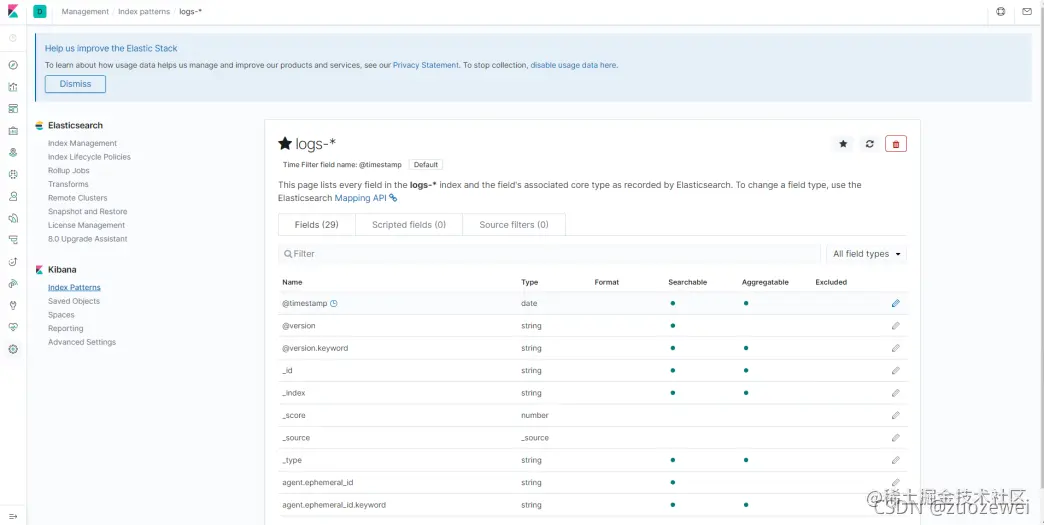This screenshot has height=525, width=1044.
Task: Edit the _id field pencil icon
Action: point(896,371)
